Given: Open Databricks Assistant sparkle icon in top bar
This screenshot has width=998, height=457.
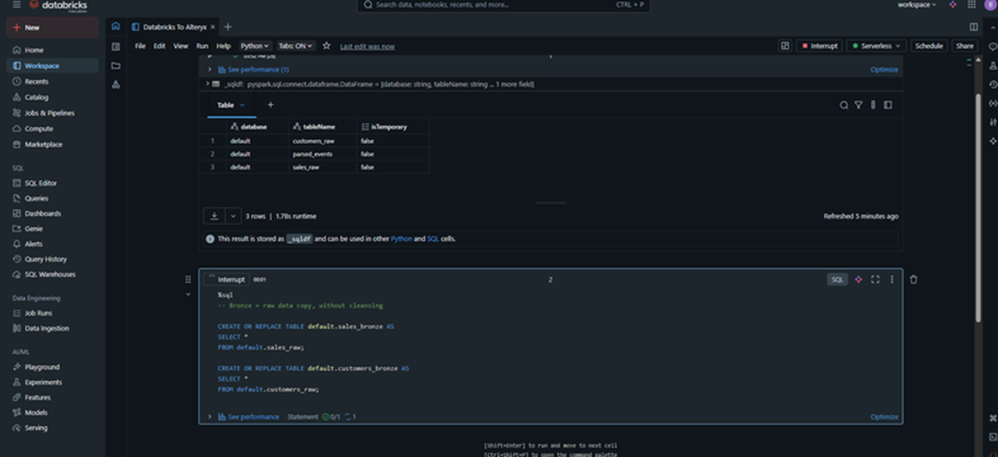Looking at the screenshot, I should [x=953, y=4].
